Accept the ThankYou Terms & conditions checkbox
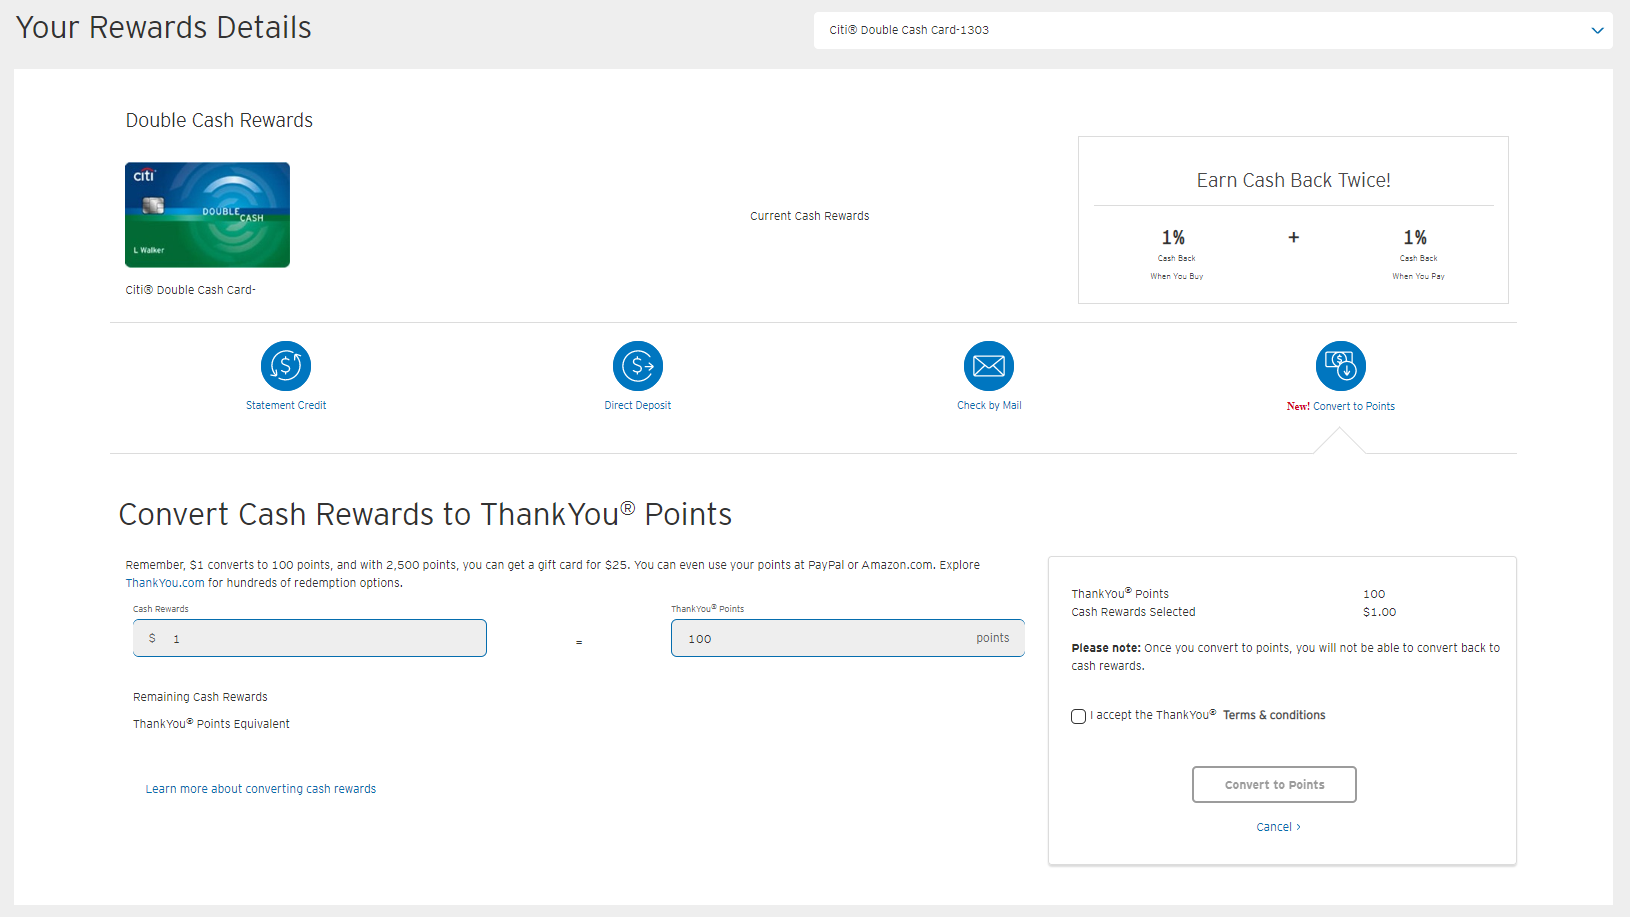 point(1078,716)
